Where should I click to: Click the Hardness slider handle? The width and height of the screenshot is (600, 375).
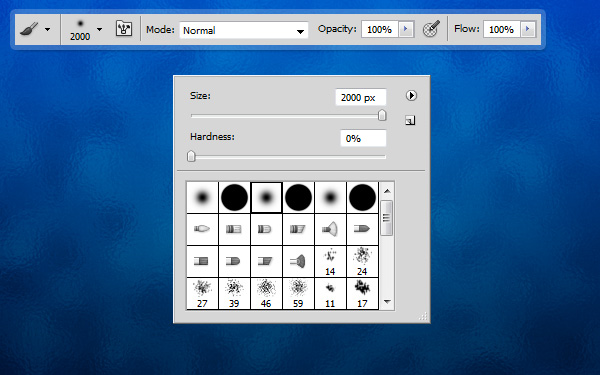191,156
